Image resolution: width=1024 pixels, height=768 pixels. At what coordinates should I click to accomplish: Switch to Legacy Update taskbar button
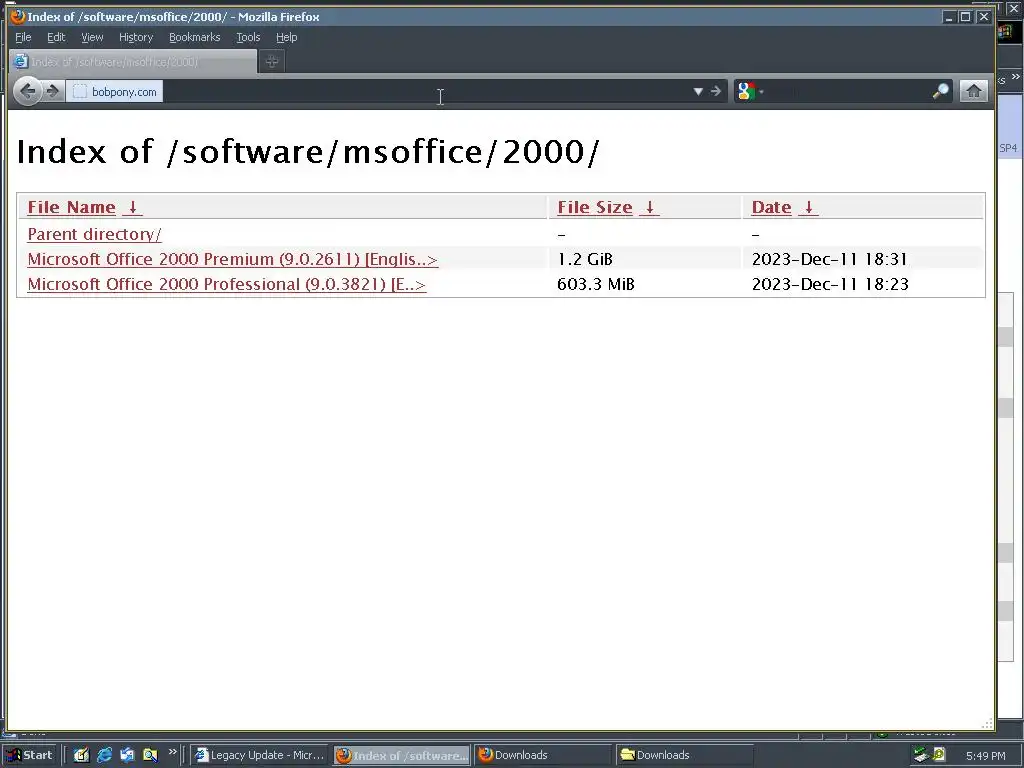260,755
